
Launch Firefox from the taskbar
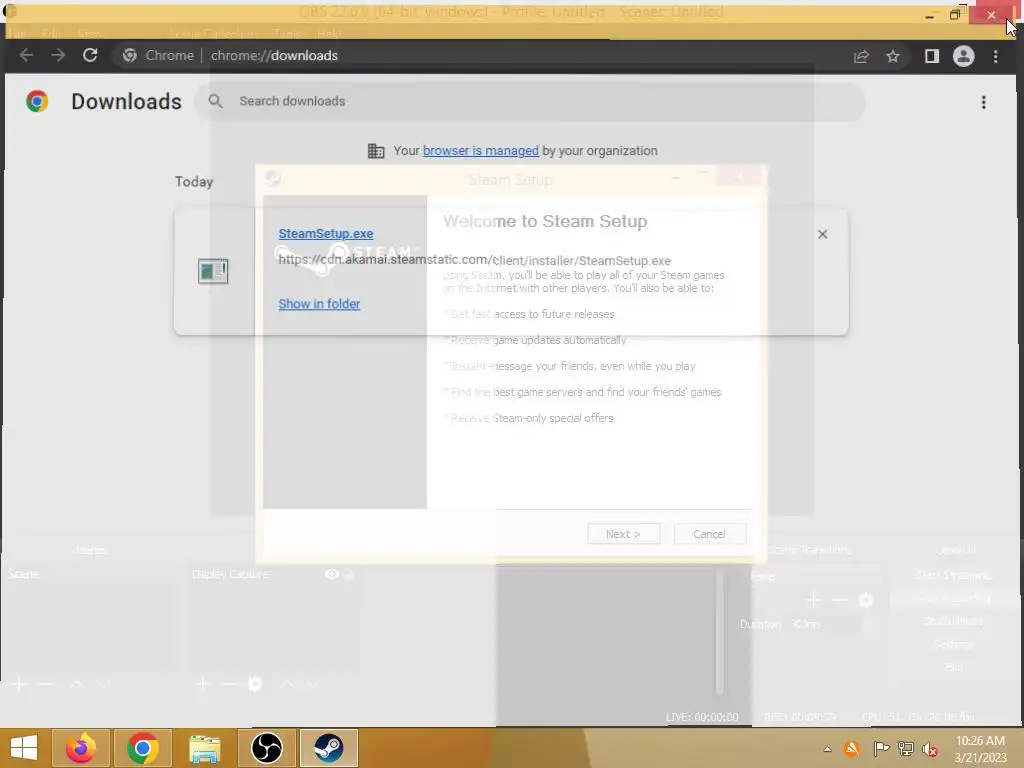[x=81, y=748]
